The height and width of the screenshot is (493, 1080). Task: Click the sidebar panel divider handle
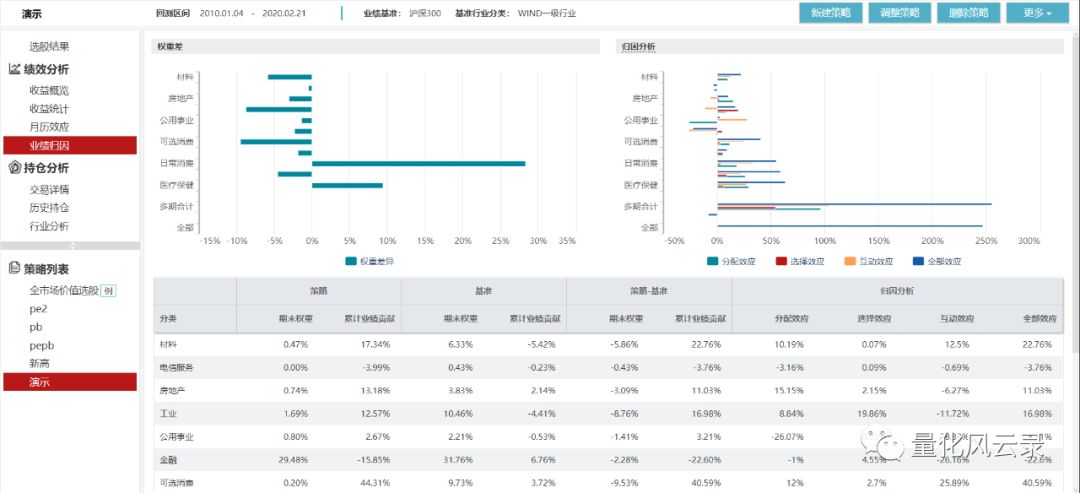pyautogui.click(x=70, y=245)
